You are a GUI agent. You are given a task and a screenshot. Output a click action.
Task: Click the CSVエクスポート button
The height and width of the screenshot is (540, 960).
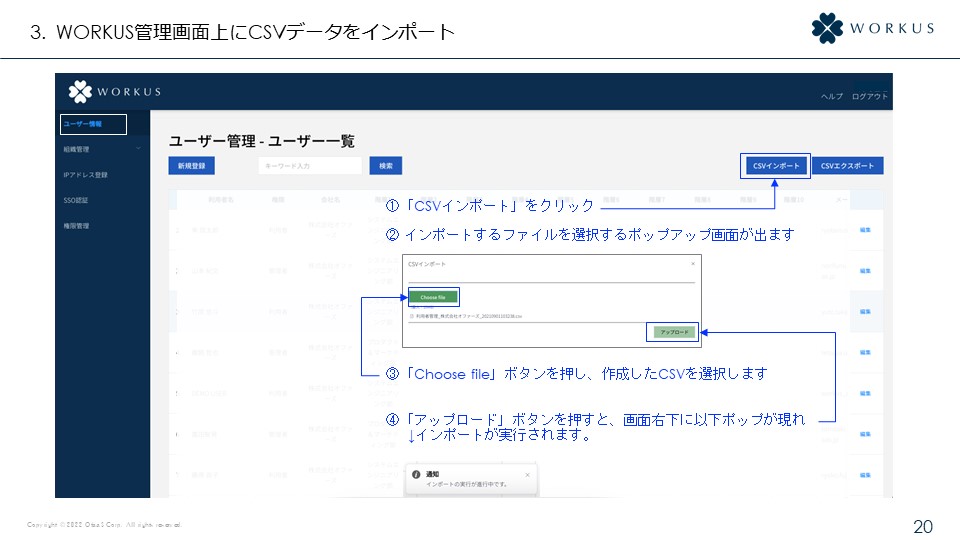point(847,166)
